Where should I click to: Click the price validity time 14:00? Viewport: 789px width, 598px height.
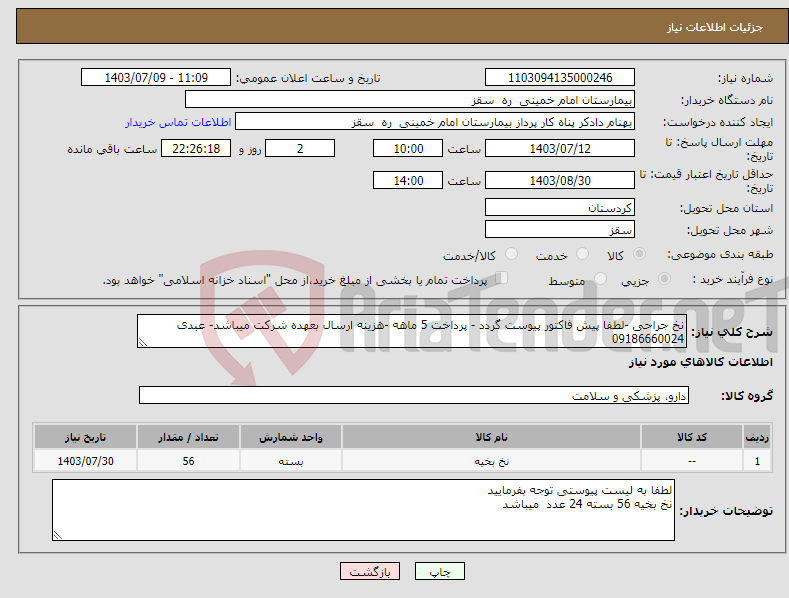[x=408, y=180]
